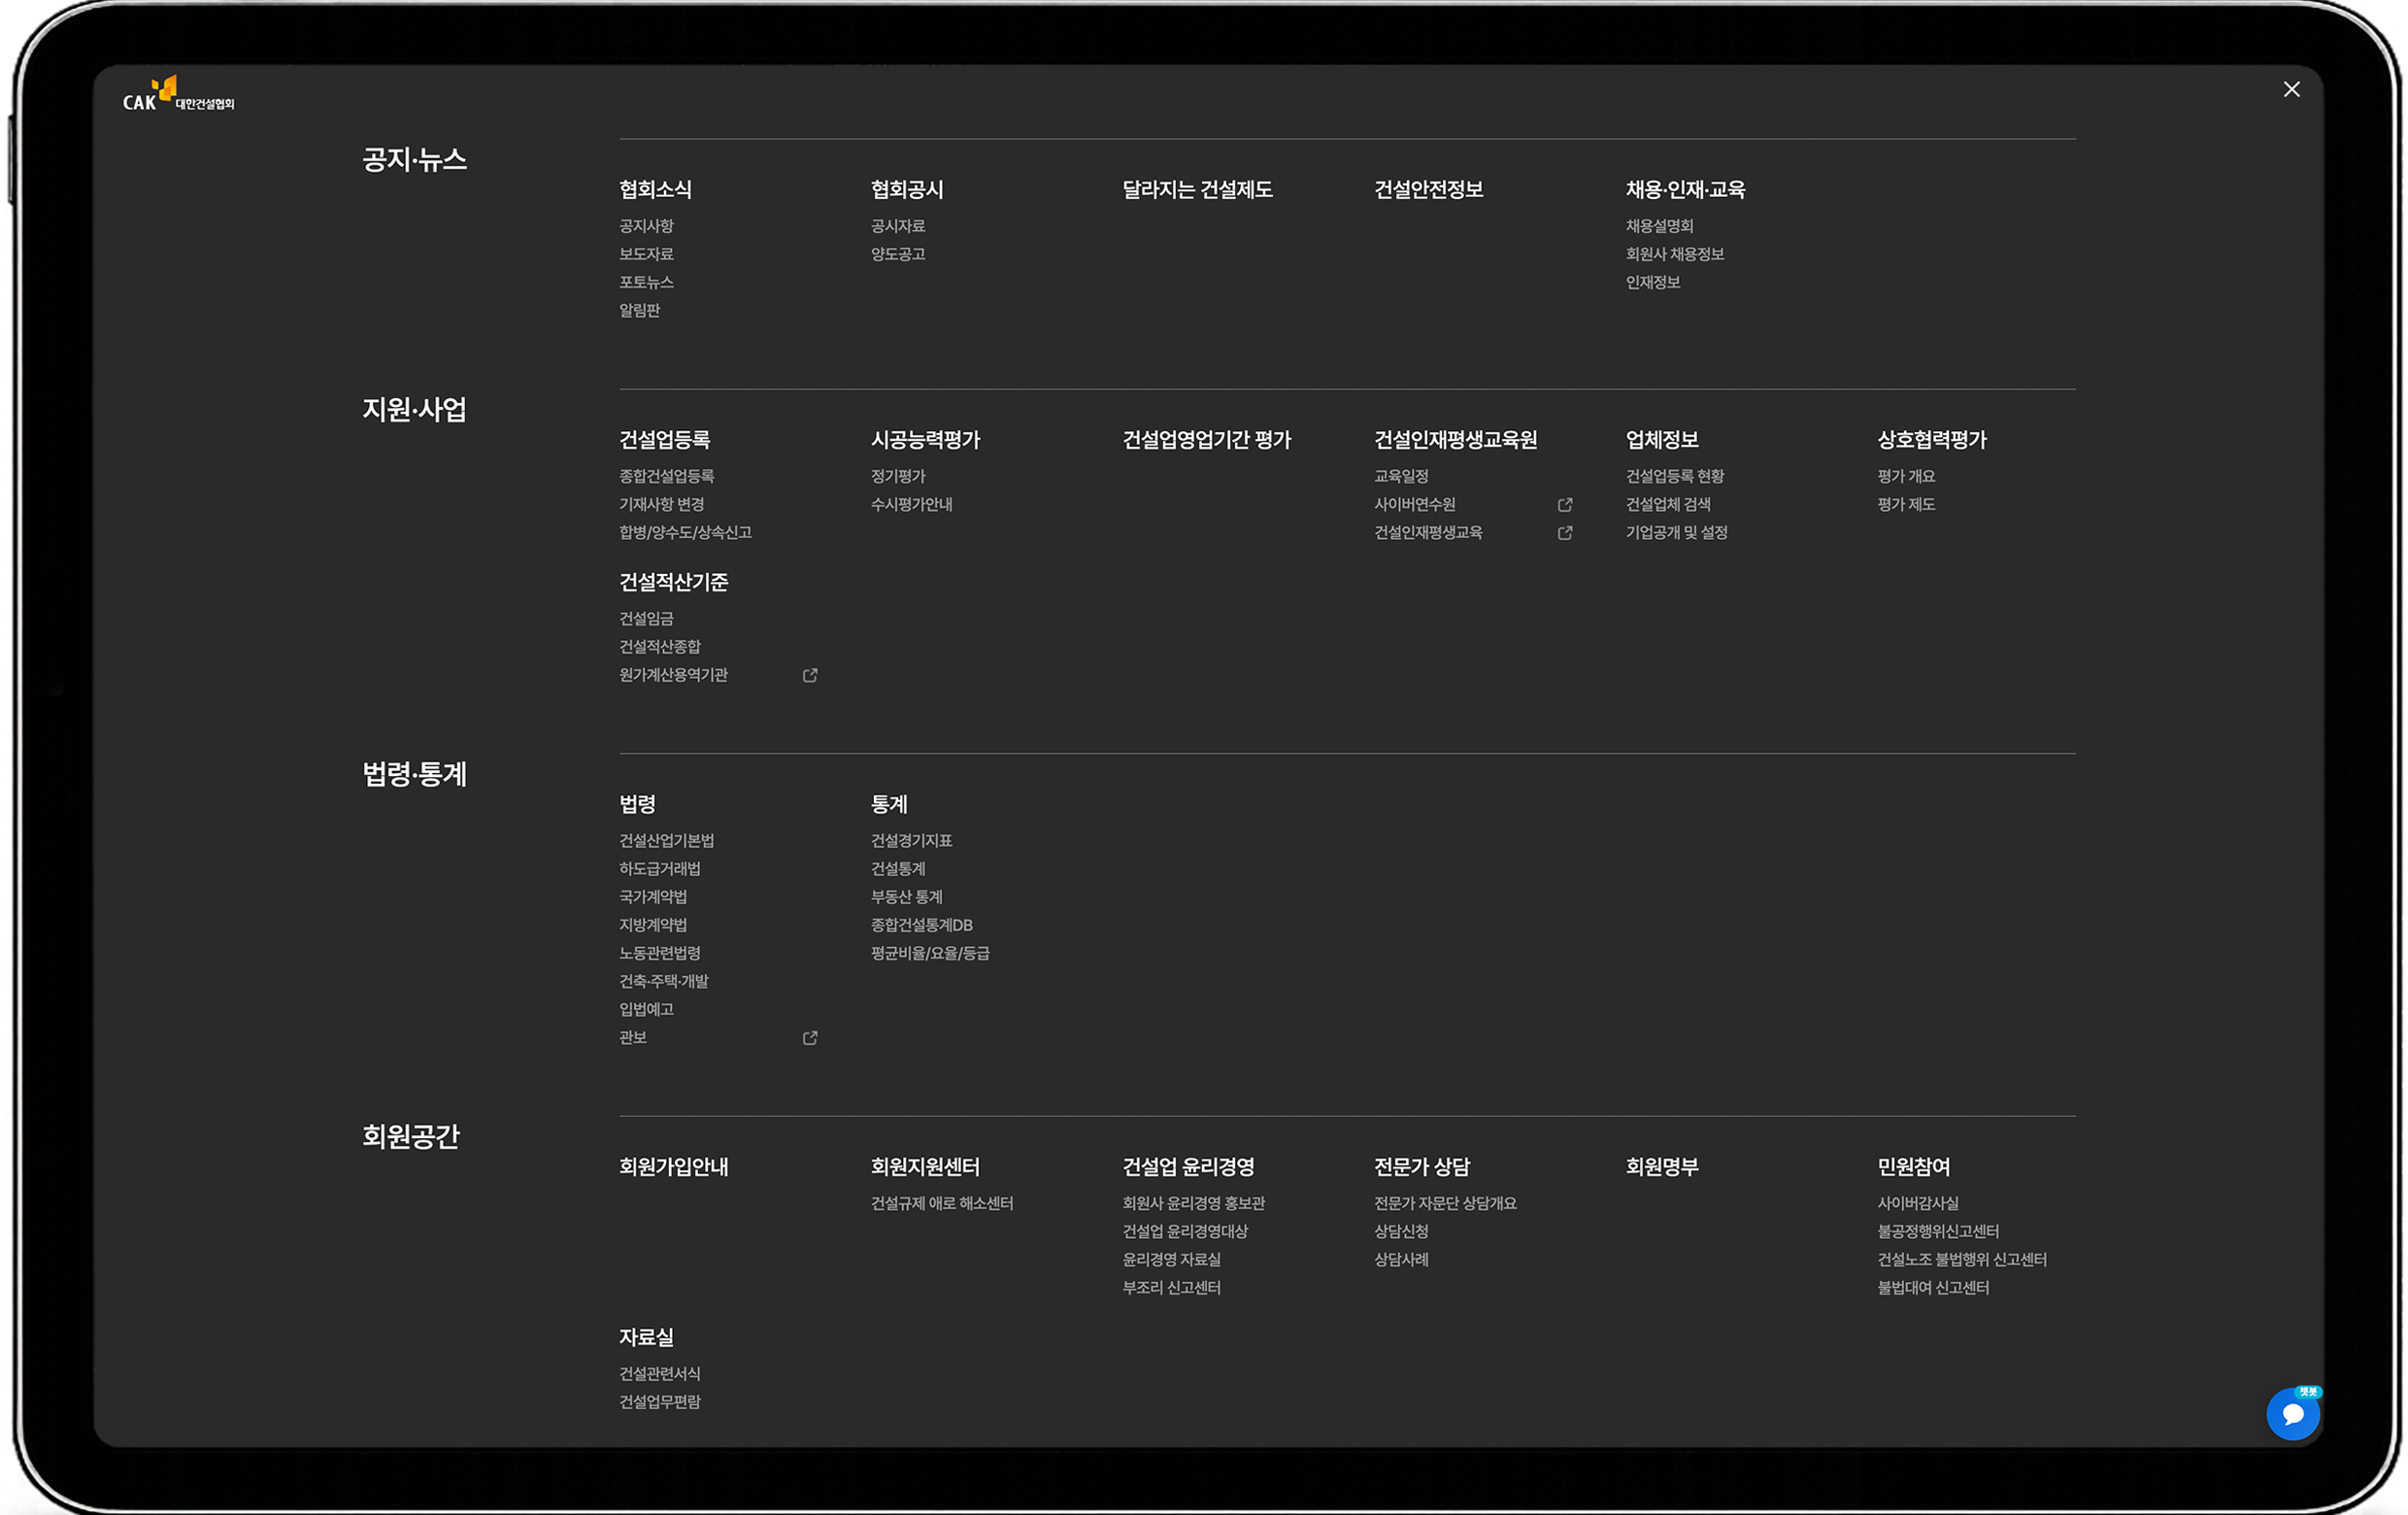The image size is (2408, 1515).
Task: Open 기재사항 변경 link
Action: (x=661, y=505)
